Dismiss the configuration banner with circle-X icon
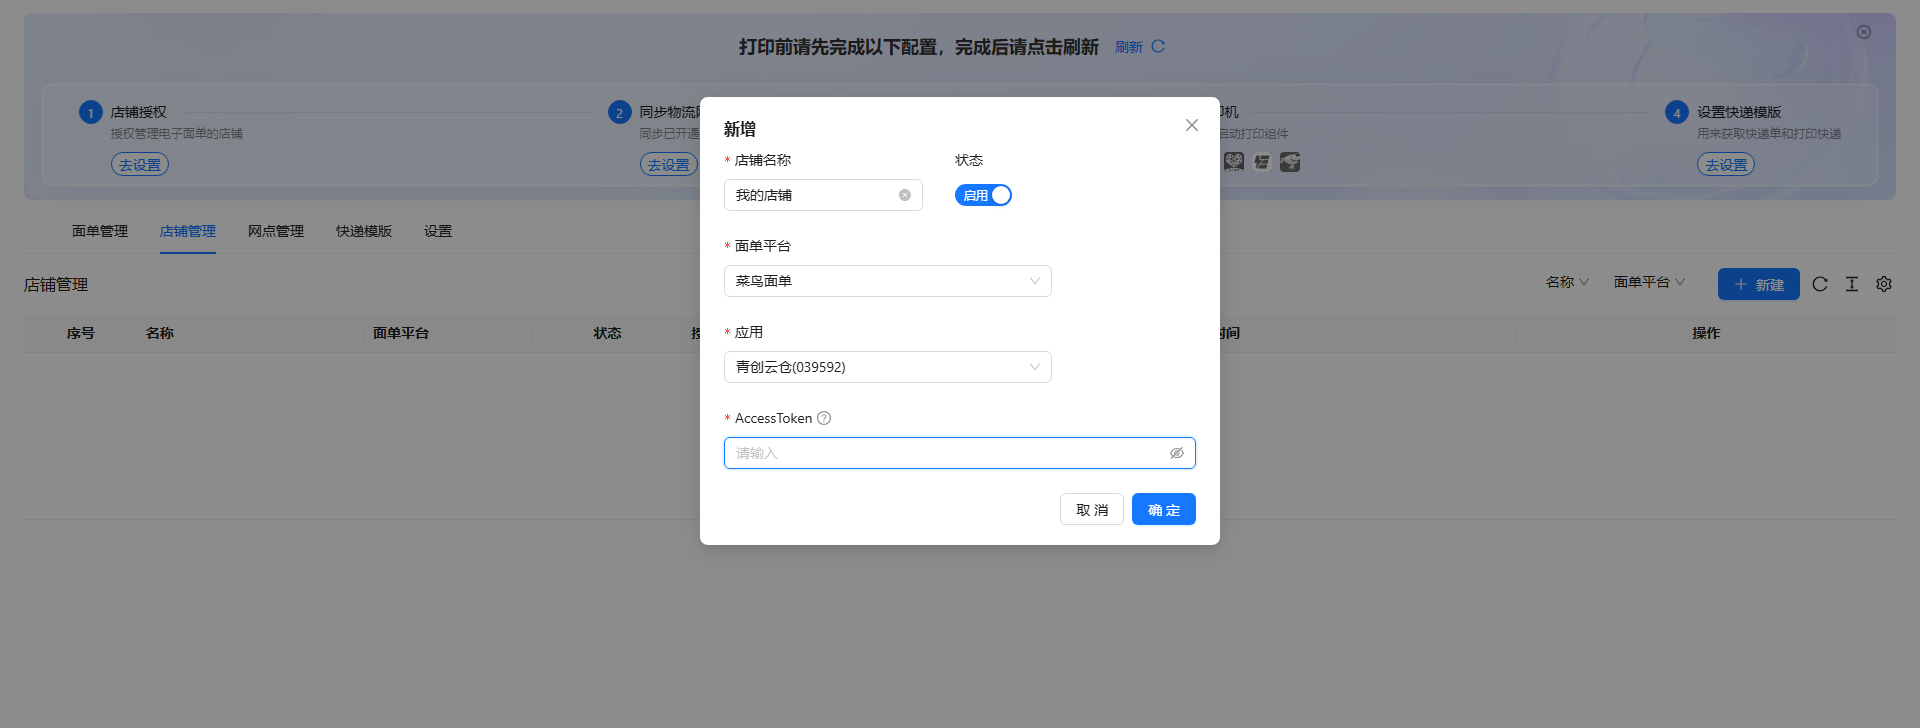 coord(1864,32)
